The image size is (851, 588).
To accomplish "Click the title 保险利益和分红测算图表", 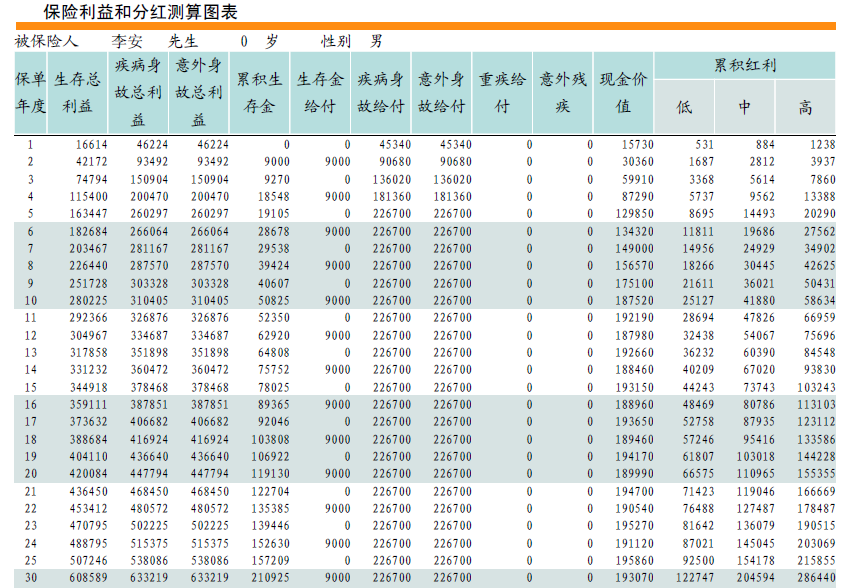I will pos(140,12).
